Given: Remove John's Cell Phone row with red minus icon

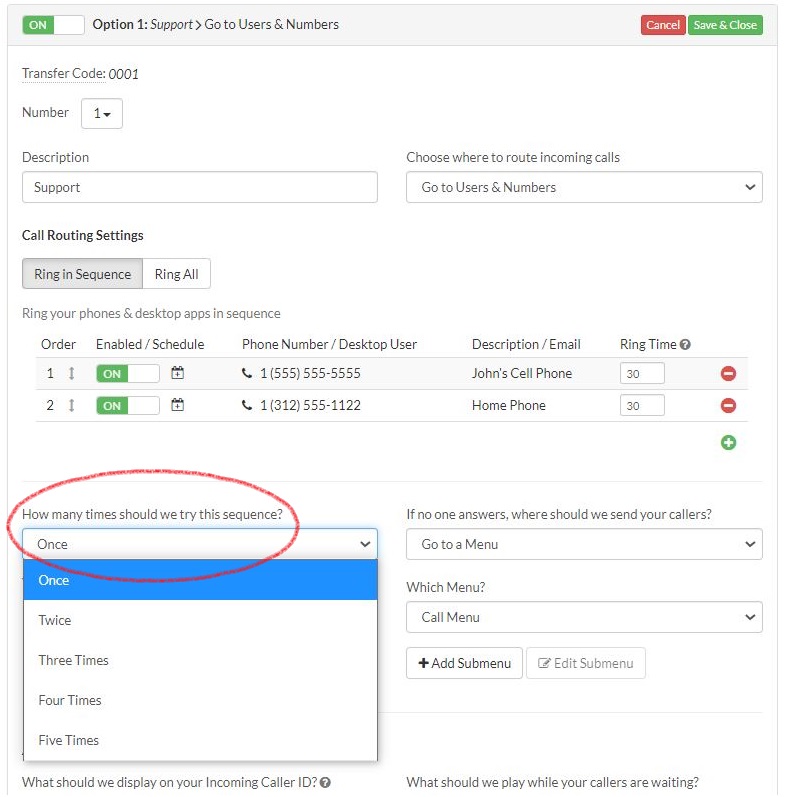Looking at the screenshot, I should click(728, 373).
